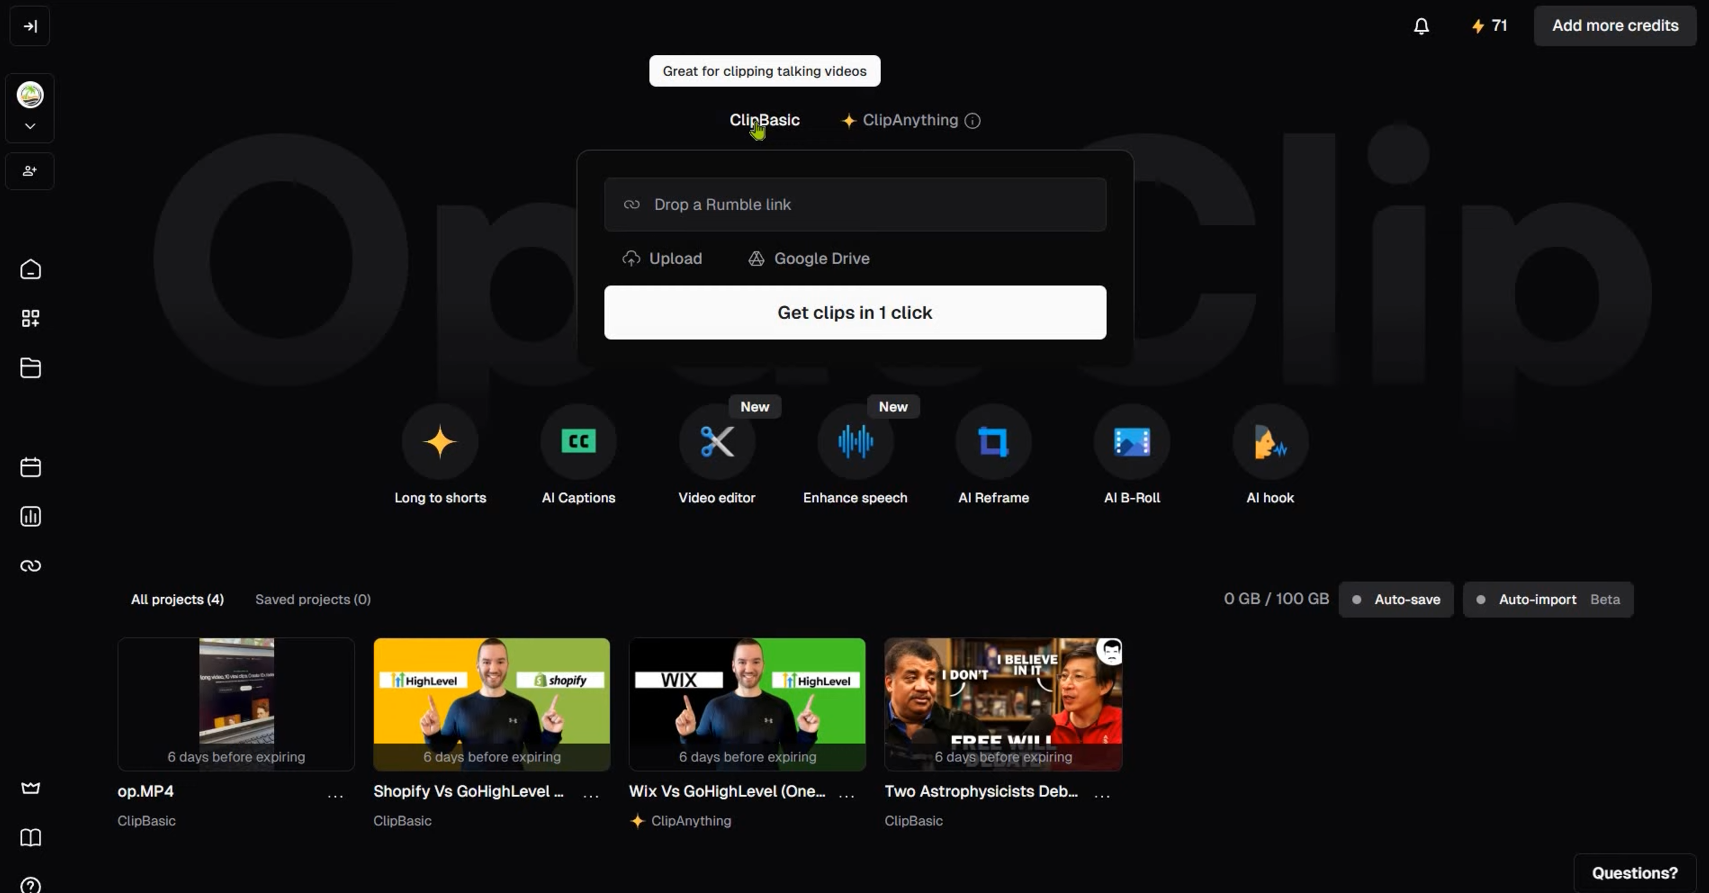Open the help question mark icon in the sidebar
Screen dimensions: 1709x893
pos(31,884)
